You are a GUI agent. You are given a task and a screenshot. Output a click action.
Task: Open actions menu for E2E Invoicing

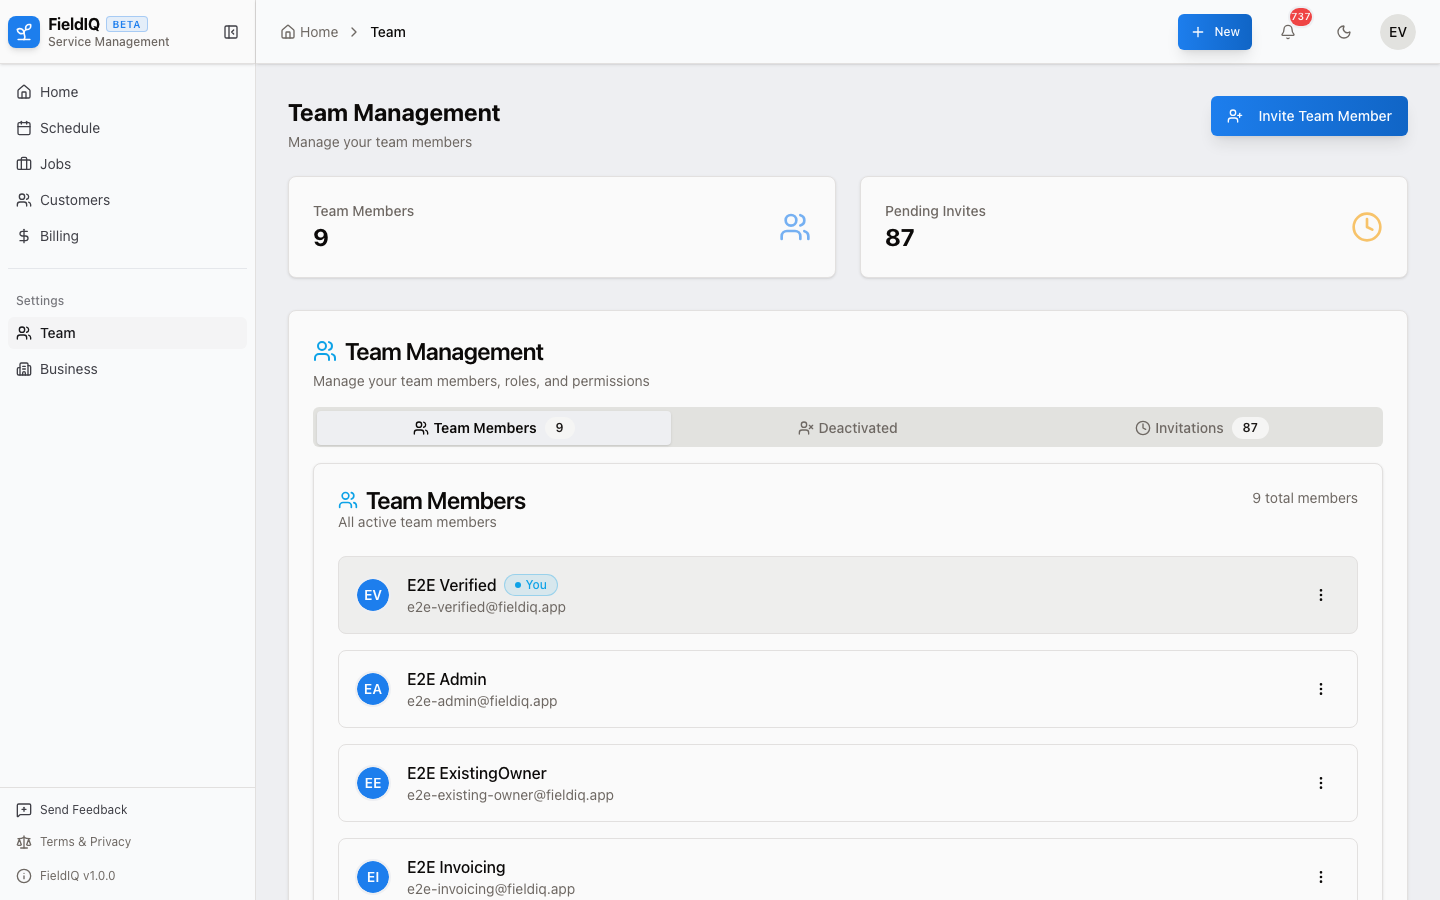pos(1321,876)
